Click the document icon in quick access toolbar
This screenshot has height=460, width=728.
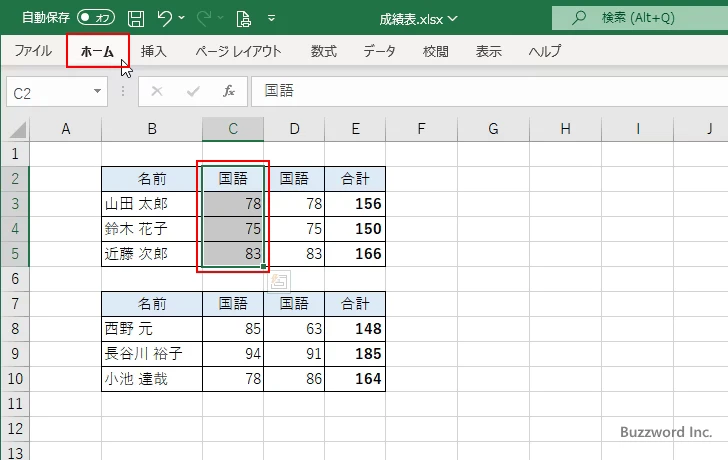[x=243, y=19]
